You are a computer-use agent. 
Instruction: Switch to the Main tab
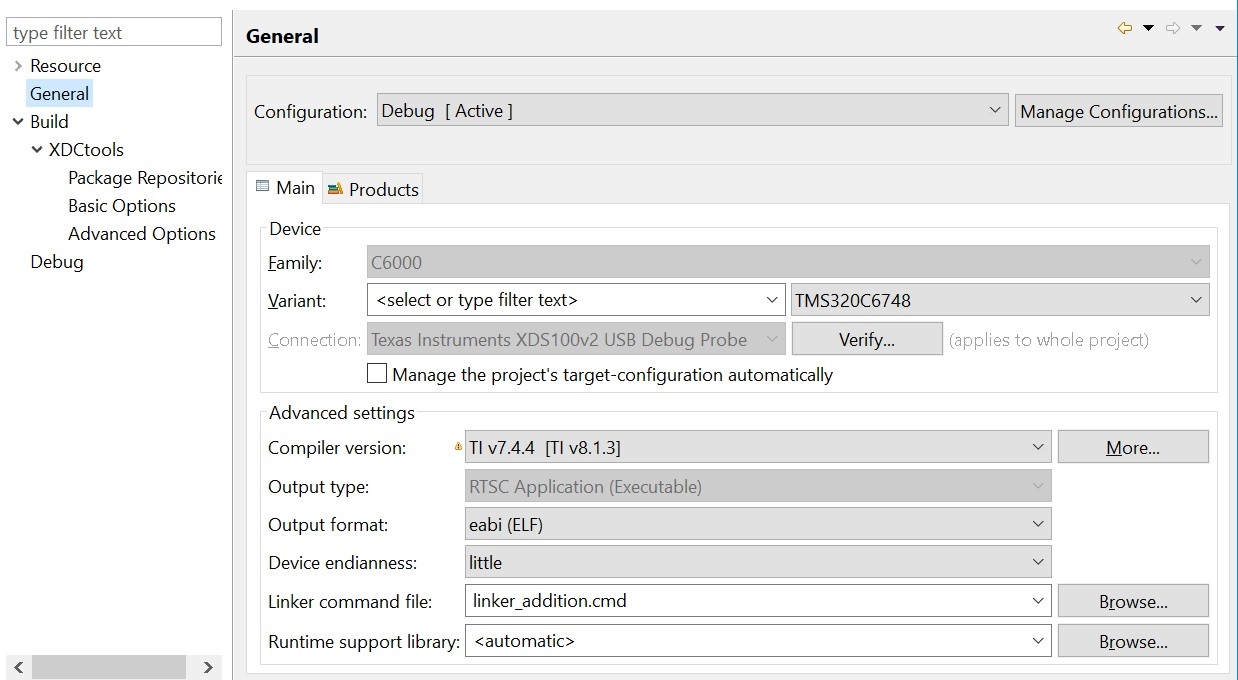[285, 187]
